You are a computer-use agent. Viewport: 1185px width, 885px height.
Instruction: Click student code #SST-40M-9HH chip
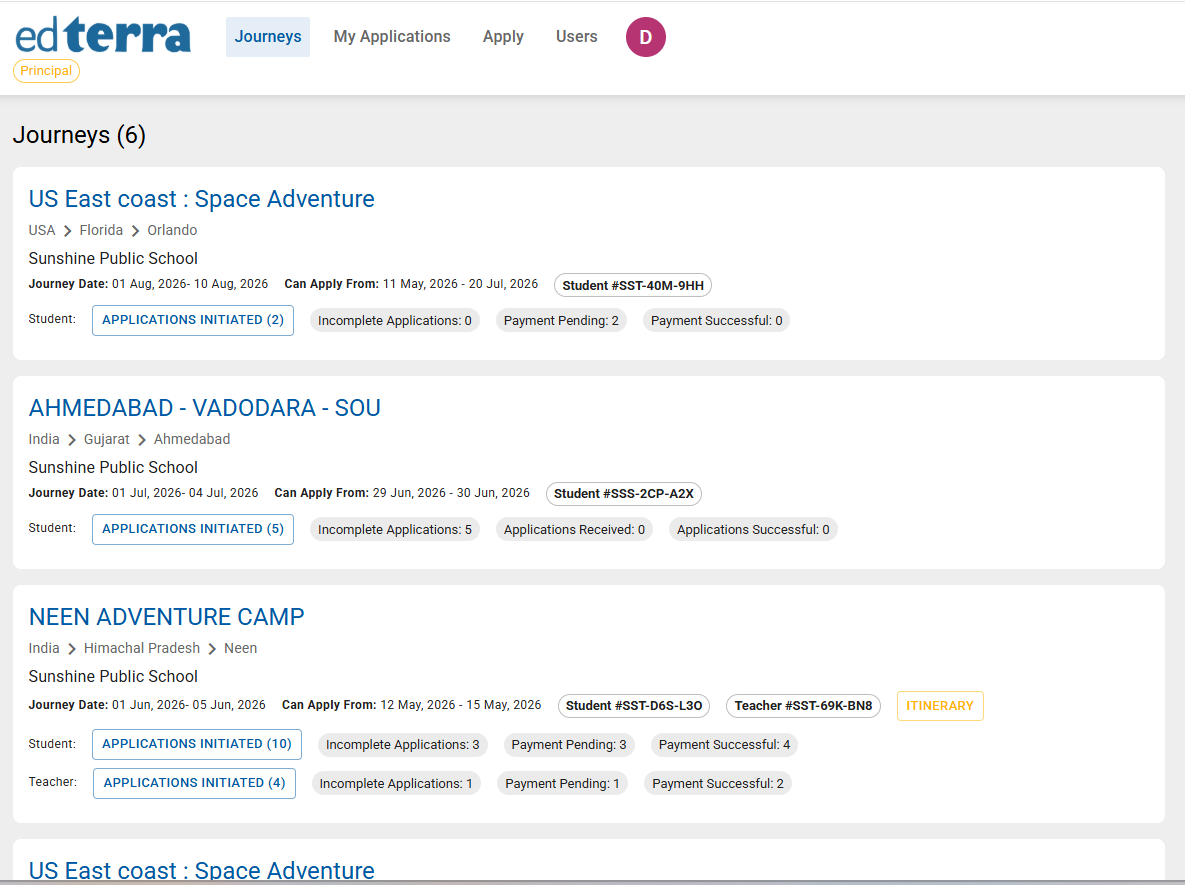tap(633, 285)
